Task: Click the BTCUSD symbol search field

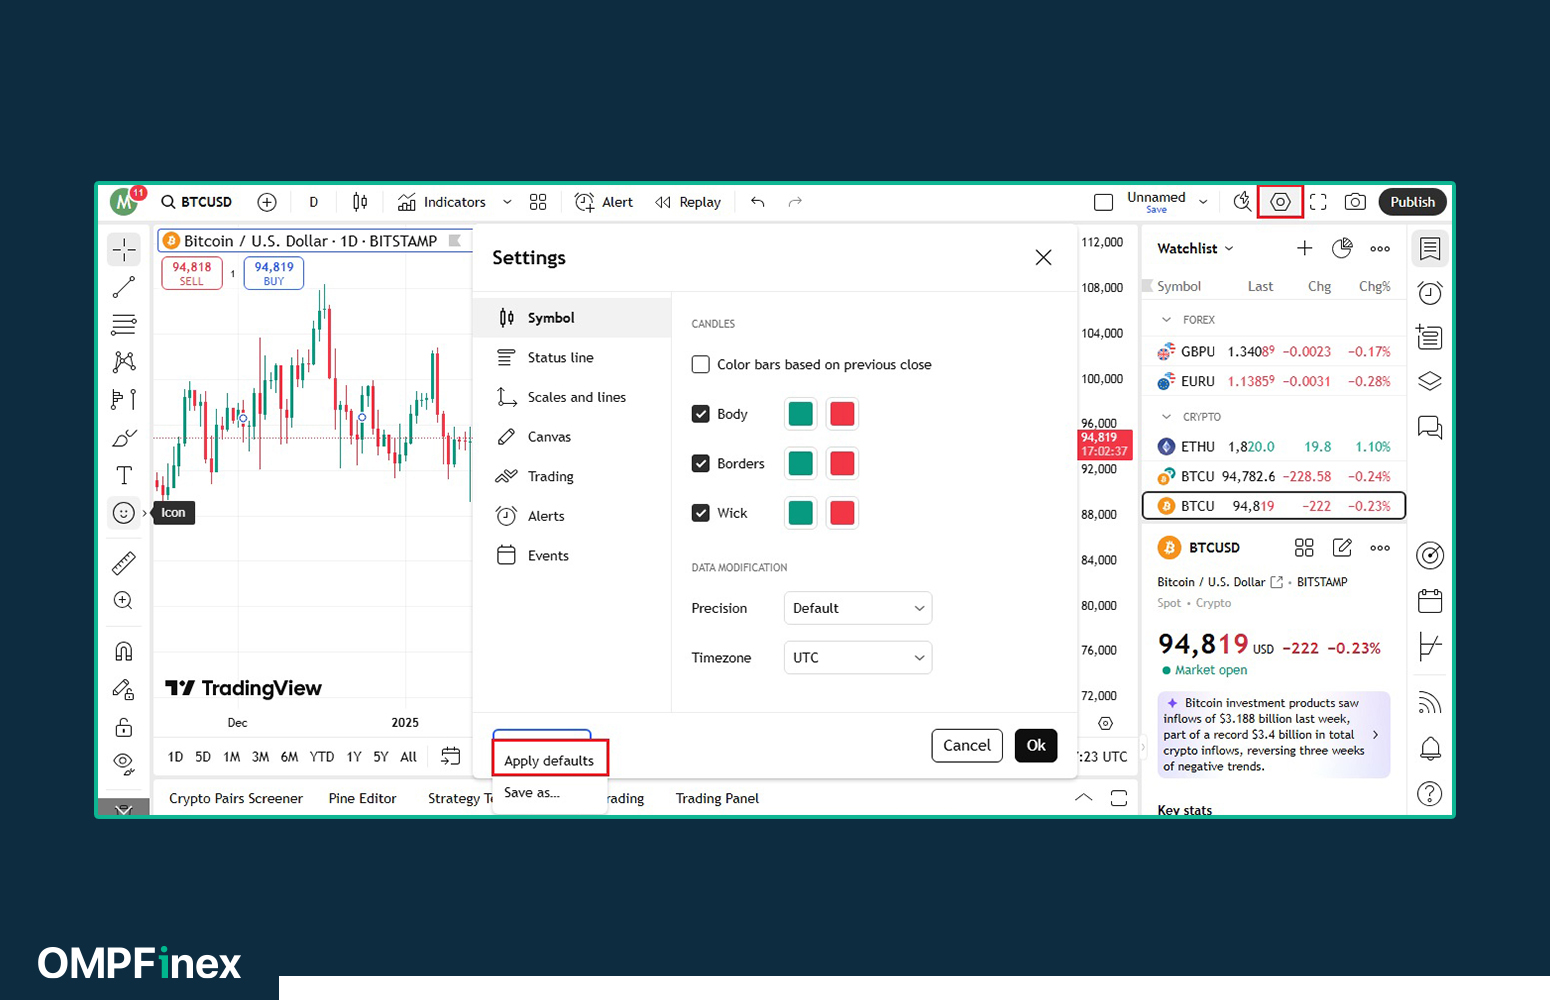Action: [197, 202]
